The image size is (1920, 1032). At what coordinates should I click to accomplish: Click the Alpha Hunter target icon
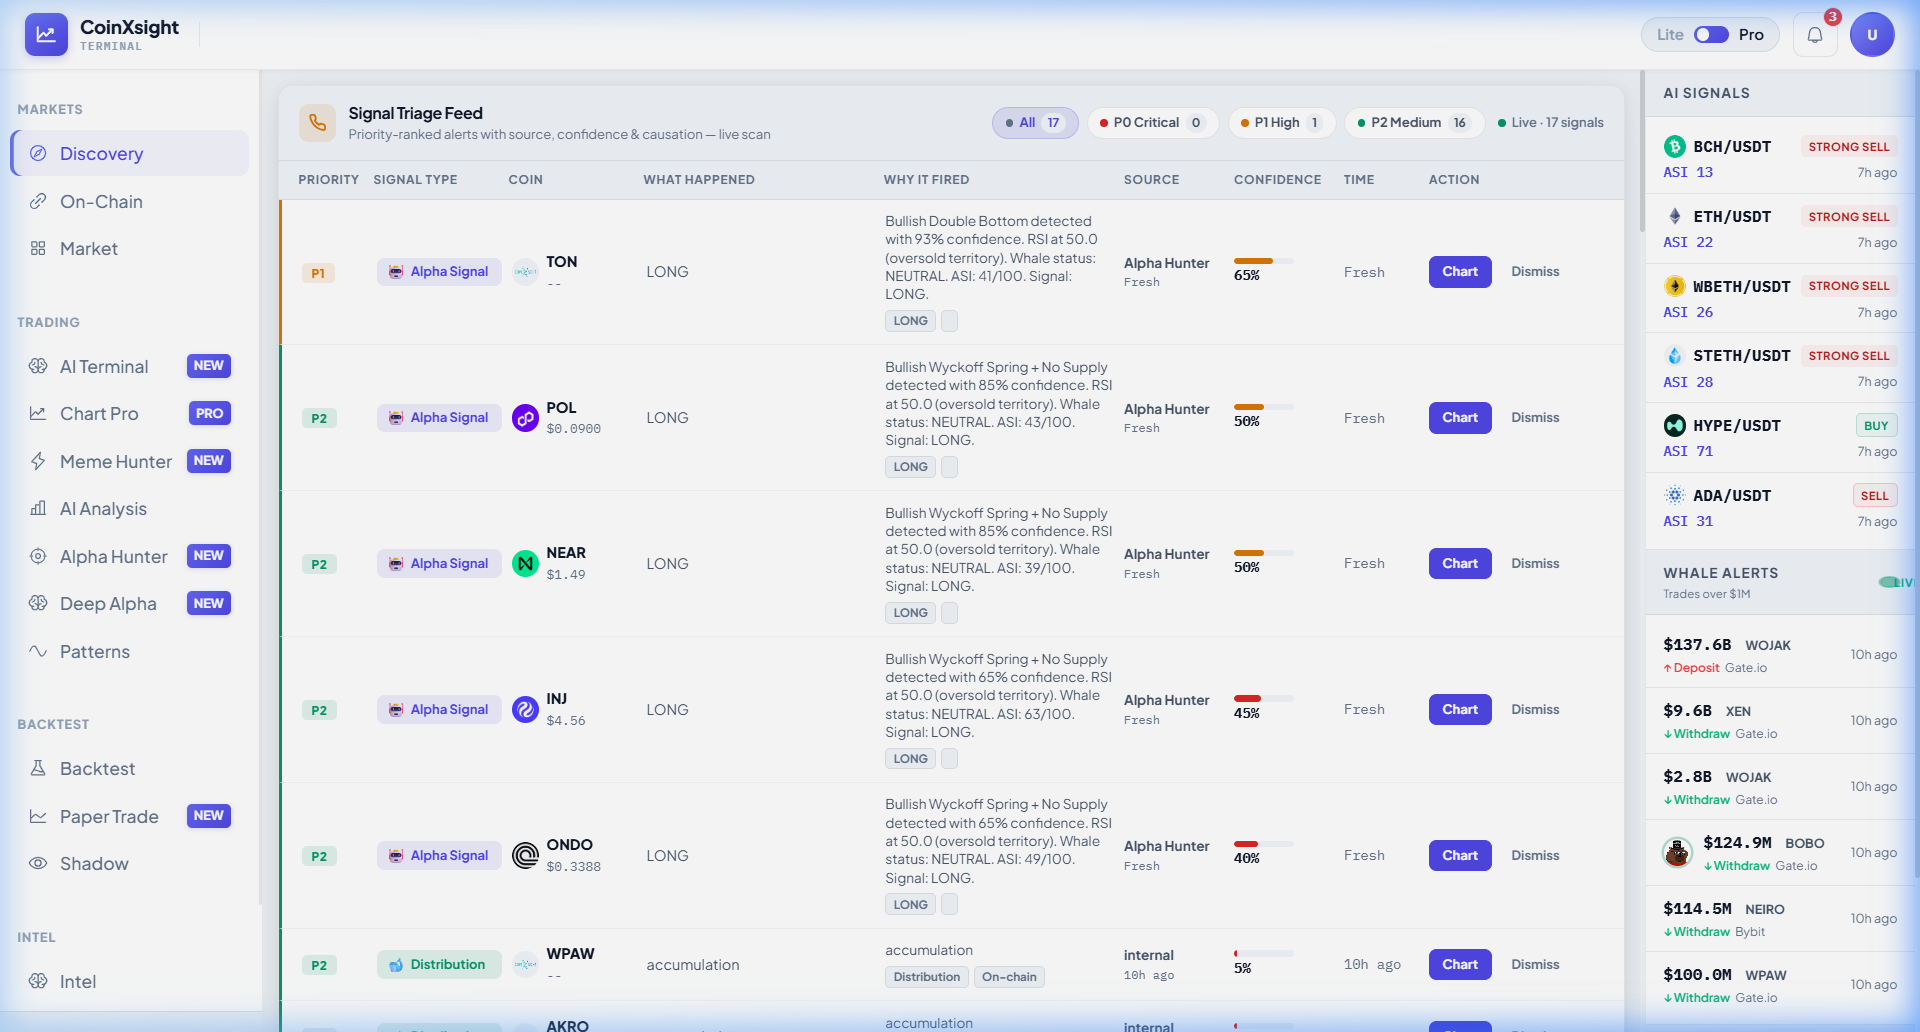[38, 556]
